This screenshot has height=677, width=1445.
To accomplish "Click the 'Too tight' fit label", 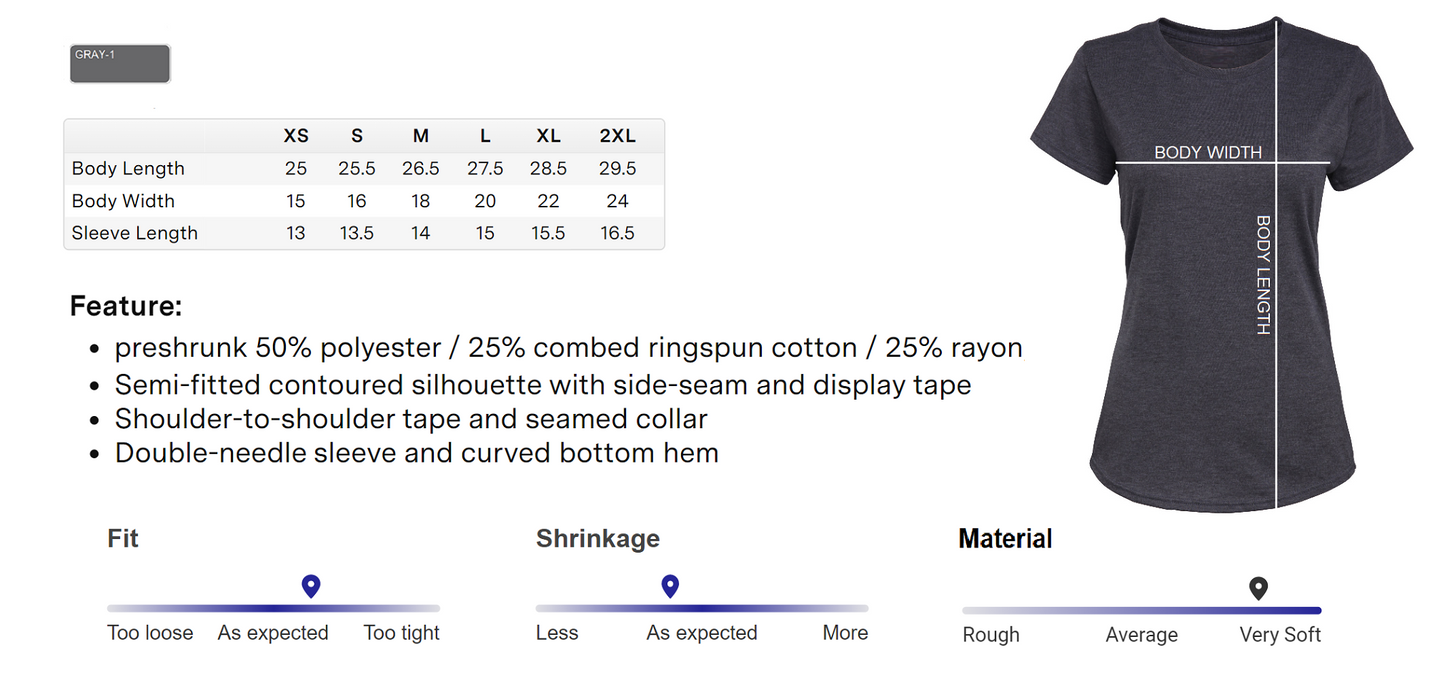I will pos(401,633).
